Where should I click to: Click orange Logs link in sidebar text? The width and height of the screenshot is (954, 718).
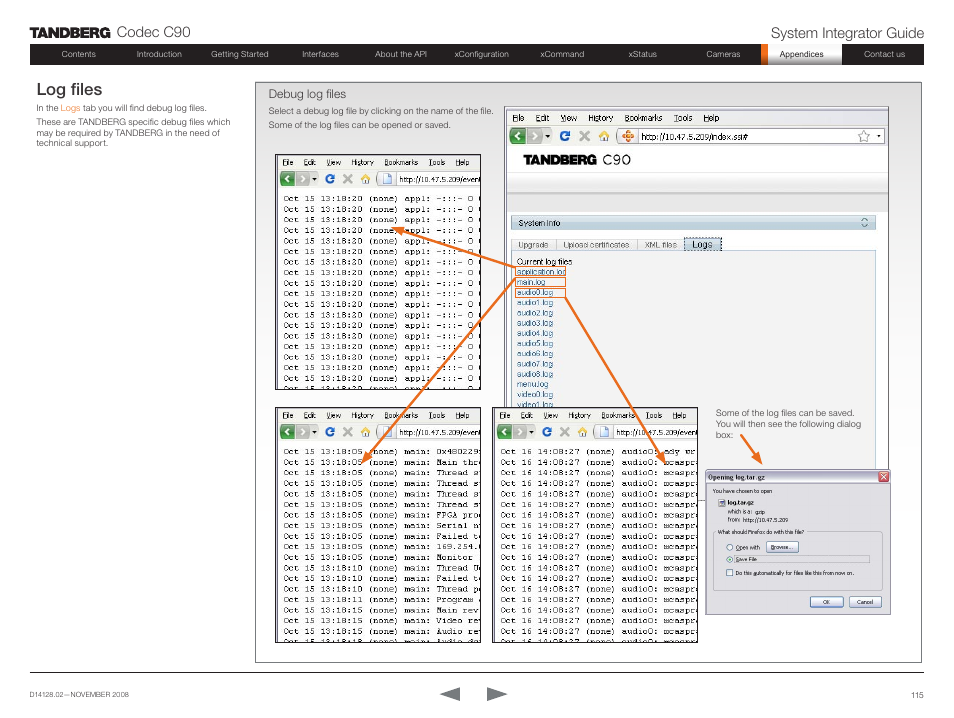coord(70,108)
